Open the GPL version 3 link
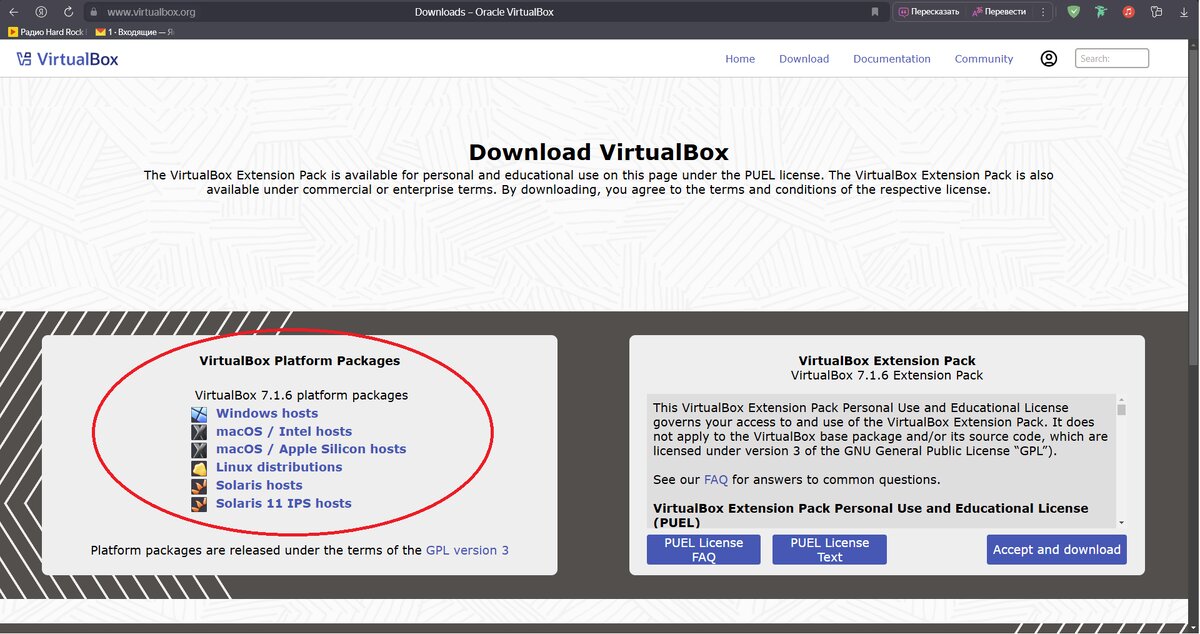 (x=467, y=550)
